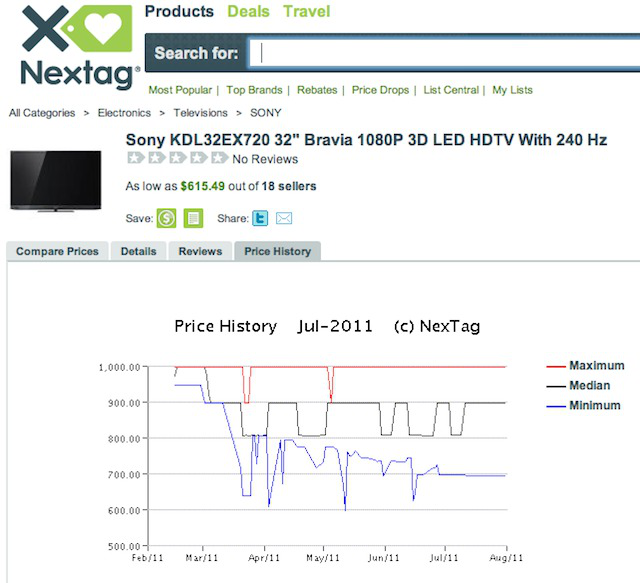
Task: Switch to Compare Prices tab
Action: pos(57,251)
